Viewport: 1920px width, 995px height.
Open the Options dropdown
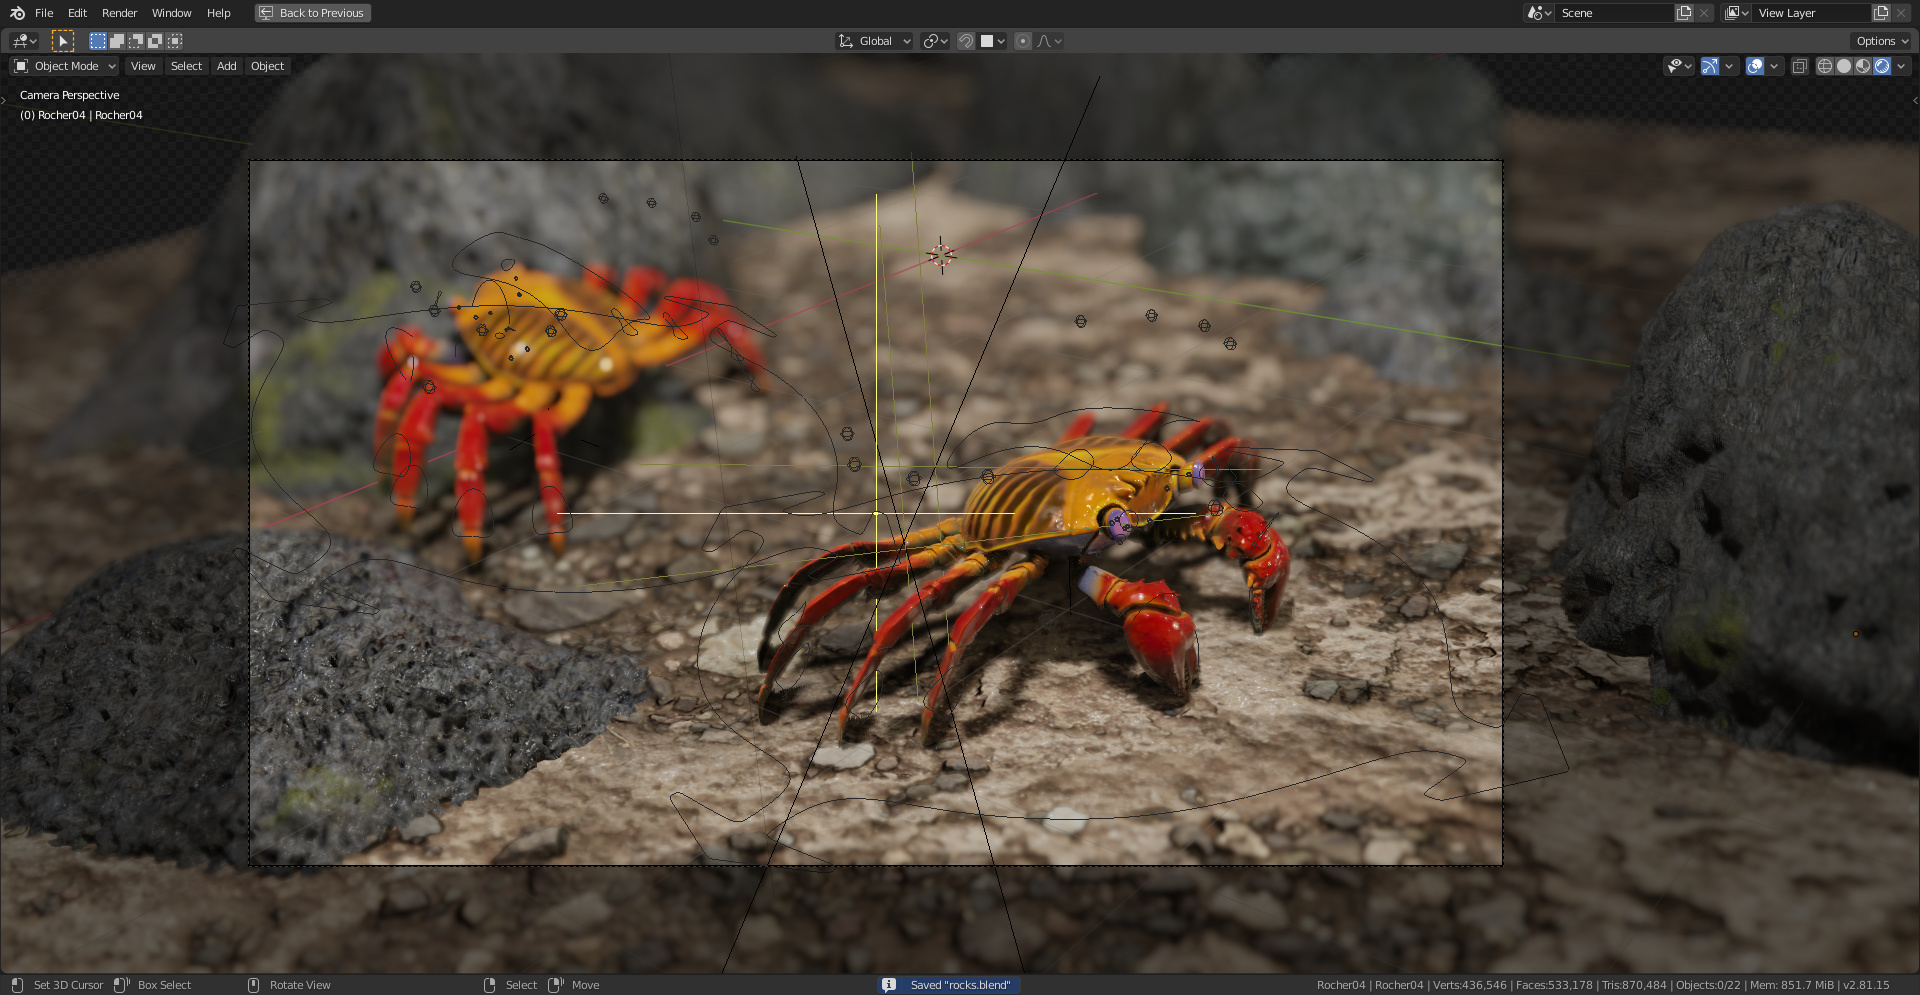pyautogui.click(x=1882, y=41)
